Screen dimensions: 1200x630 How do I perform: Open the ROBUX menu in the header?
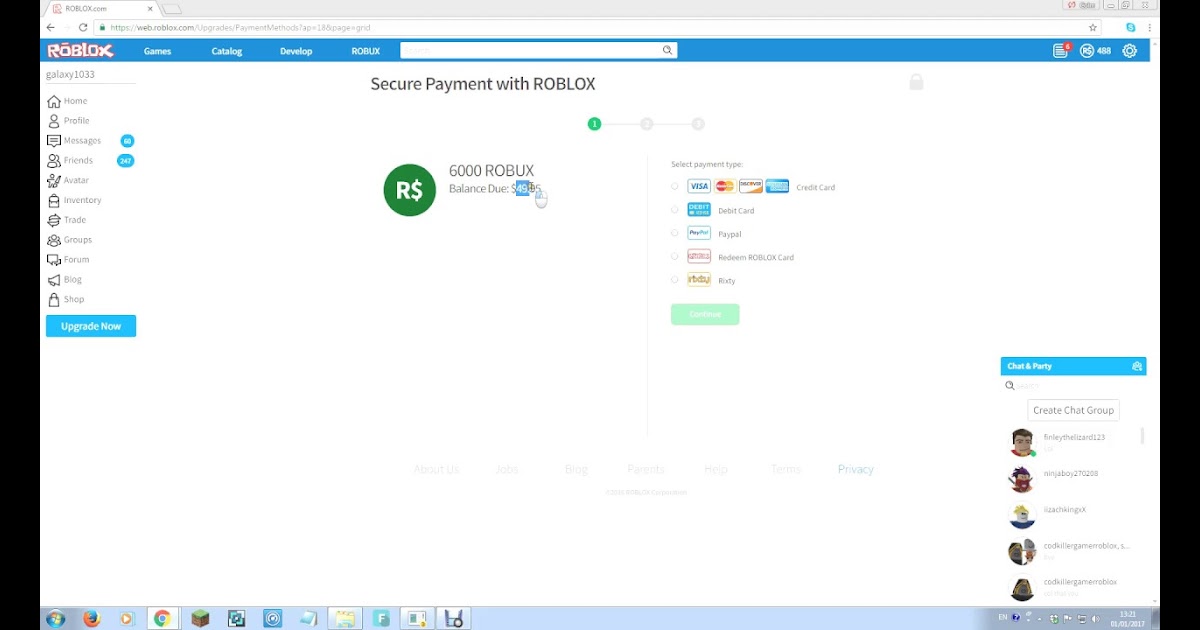pos(366,51)
